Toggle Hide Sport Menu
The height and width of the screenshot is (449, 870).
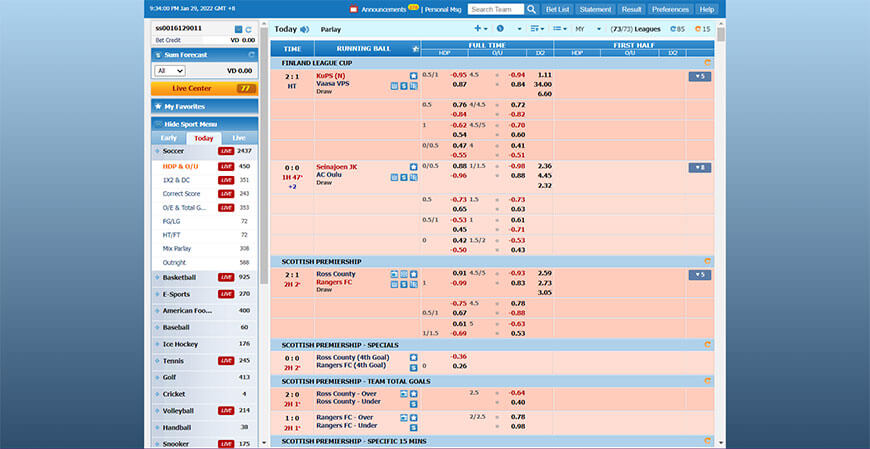point(204,124)
